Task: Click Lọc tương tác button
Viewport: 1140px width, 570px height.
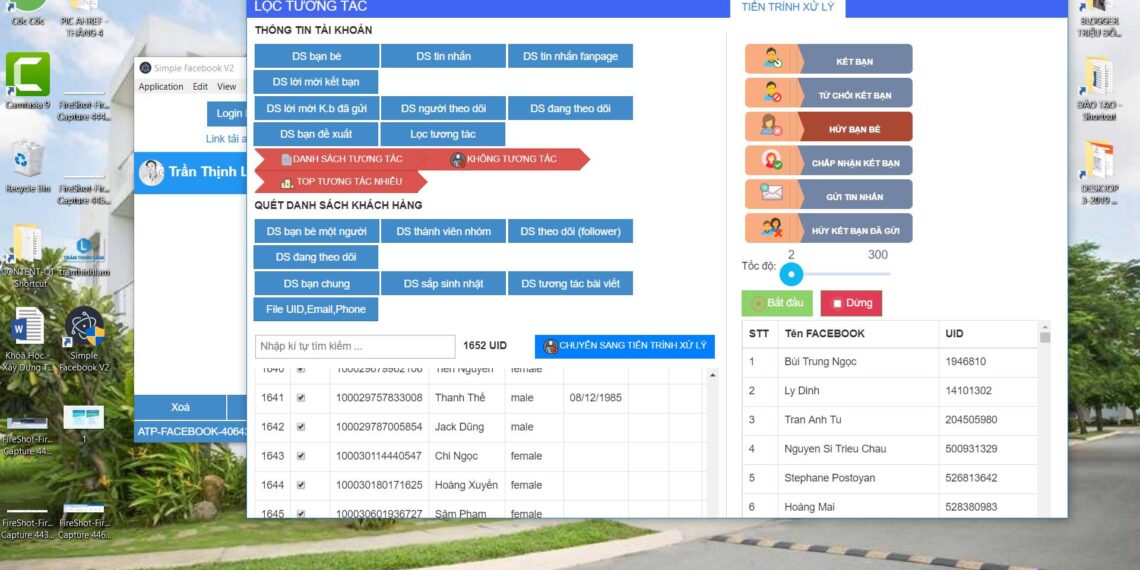Action: coord(443,134)
